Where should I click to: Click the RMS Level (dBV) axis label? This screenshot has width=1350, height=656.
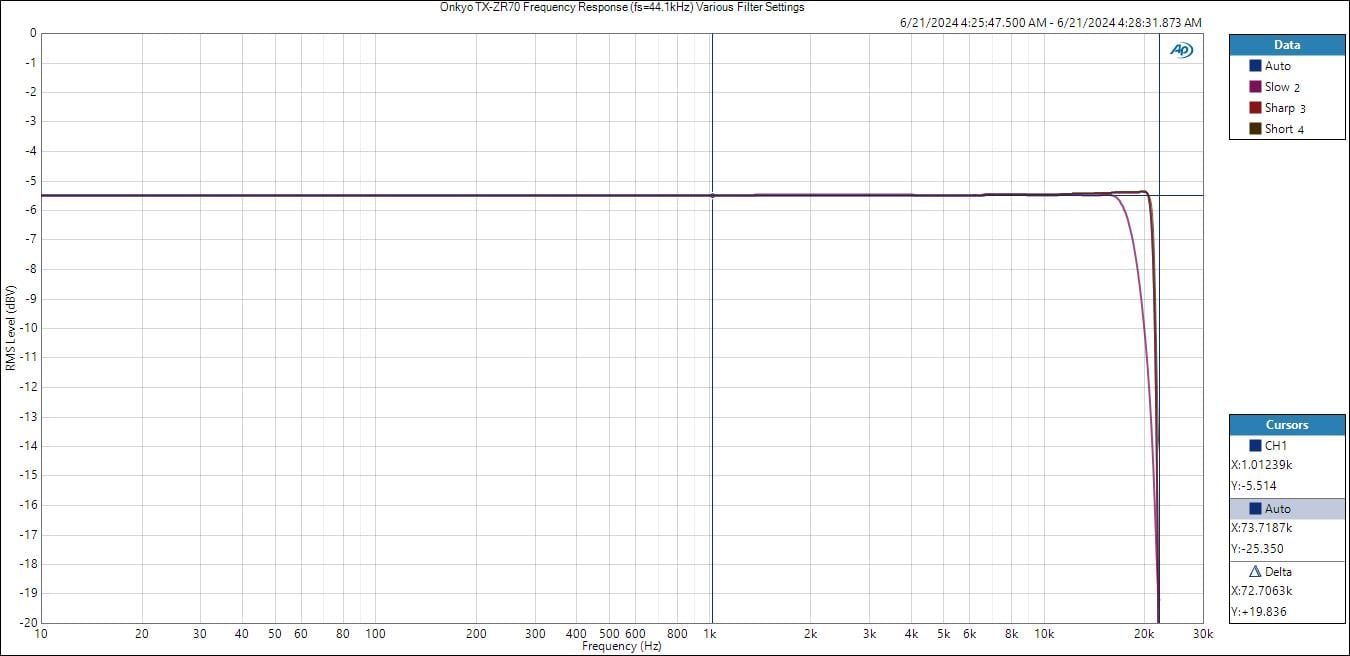[10, 328]
